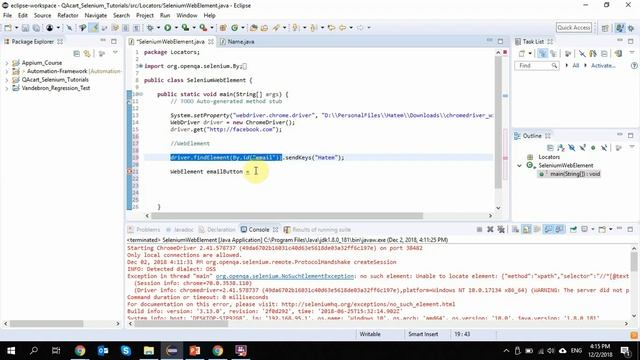
Task: Open the Source menu
Action: pos(42,16)
